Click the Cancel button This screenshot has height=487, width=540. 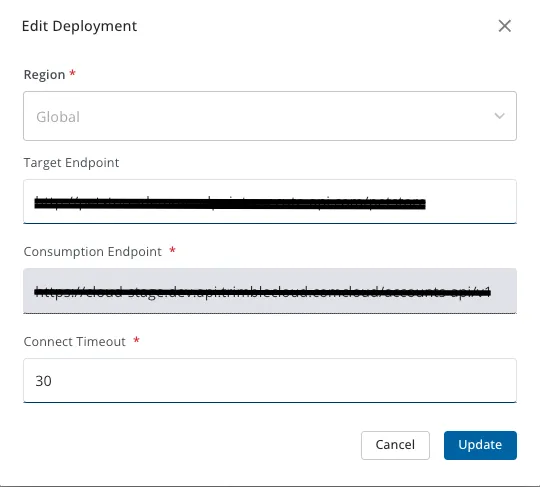pyautogui.click(x=395, y=445)
